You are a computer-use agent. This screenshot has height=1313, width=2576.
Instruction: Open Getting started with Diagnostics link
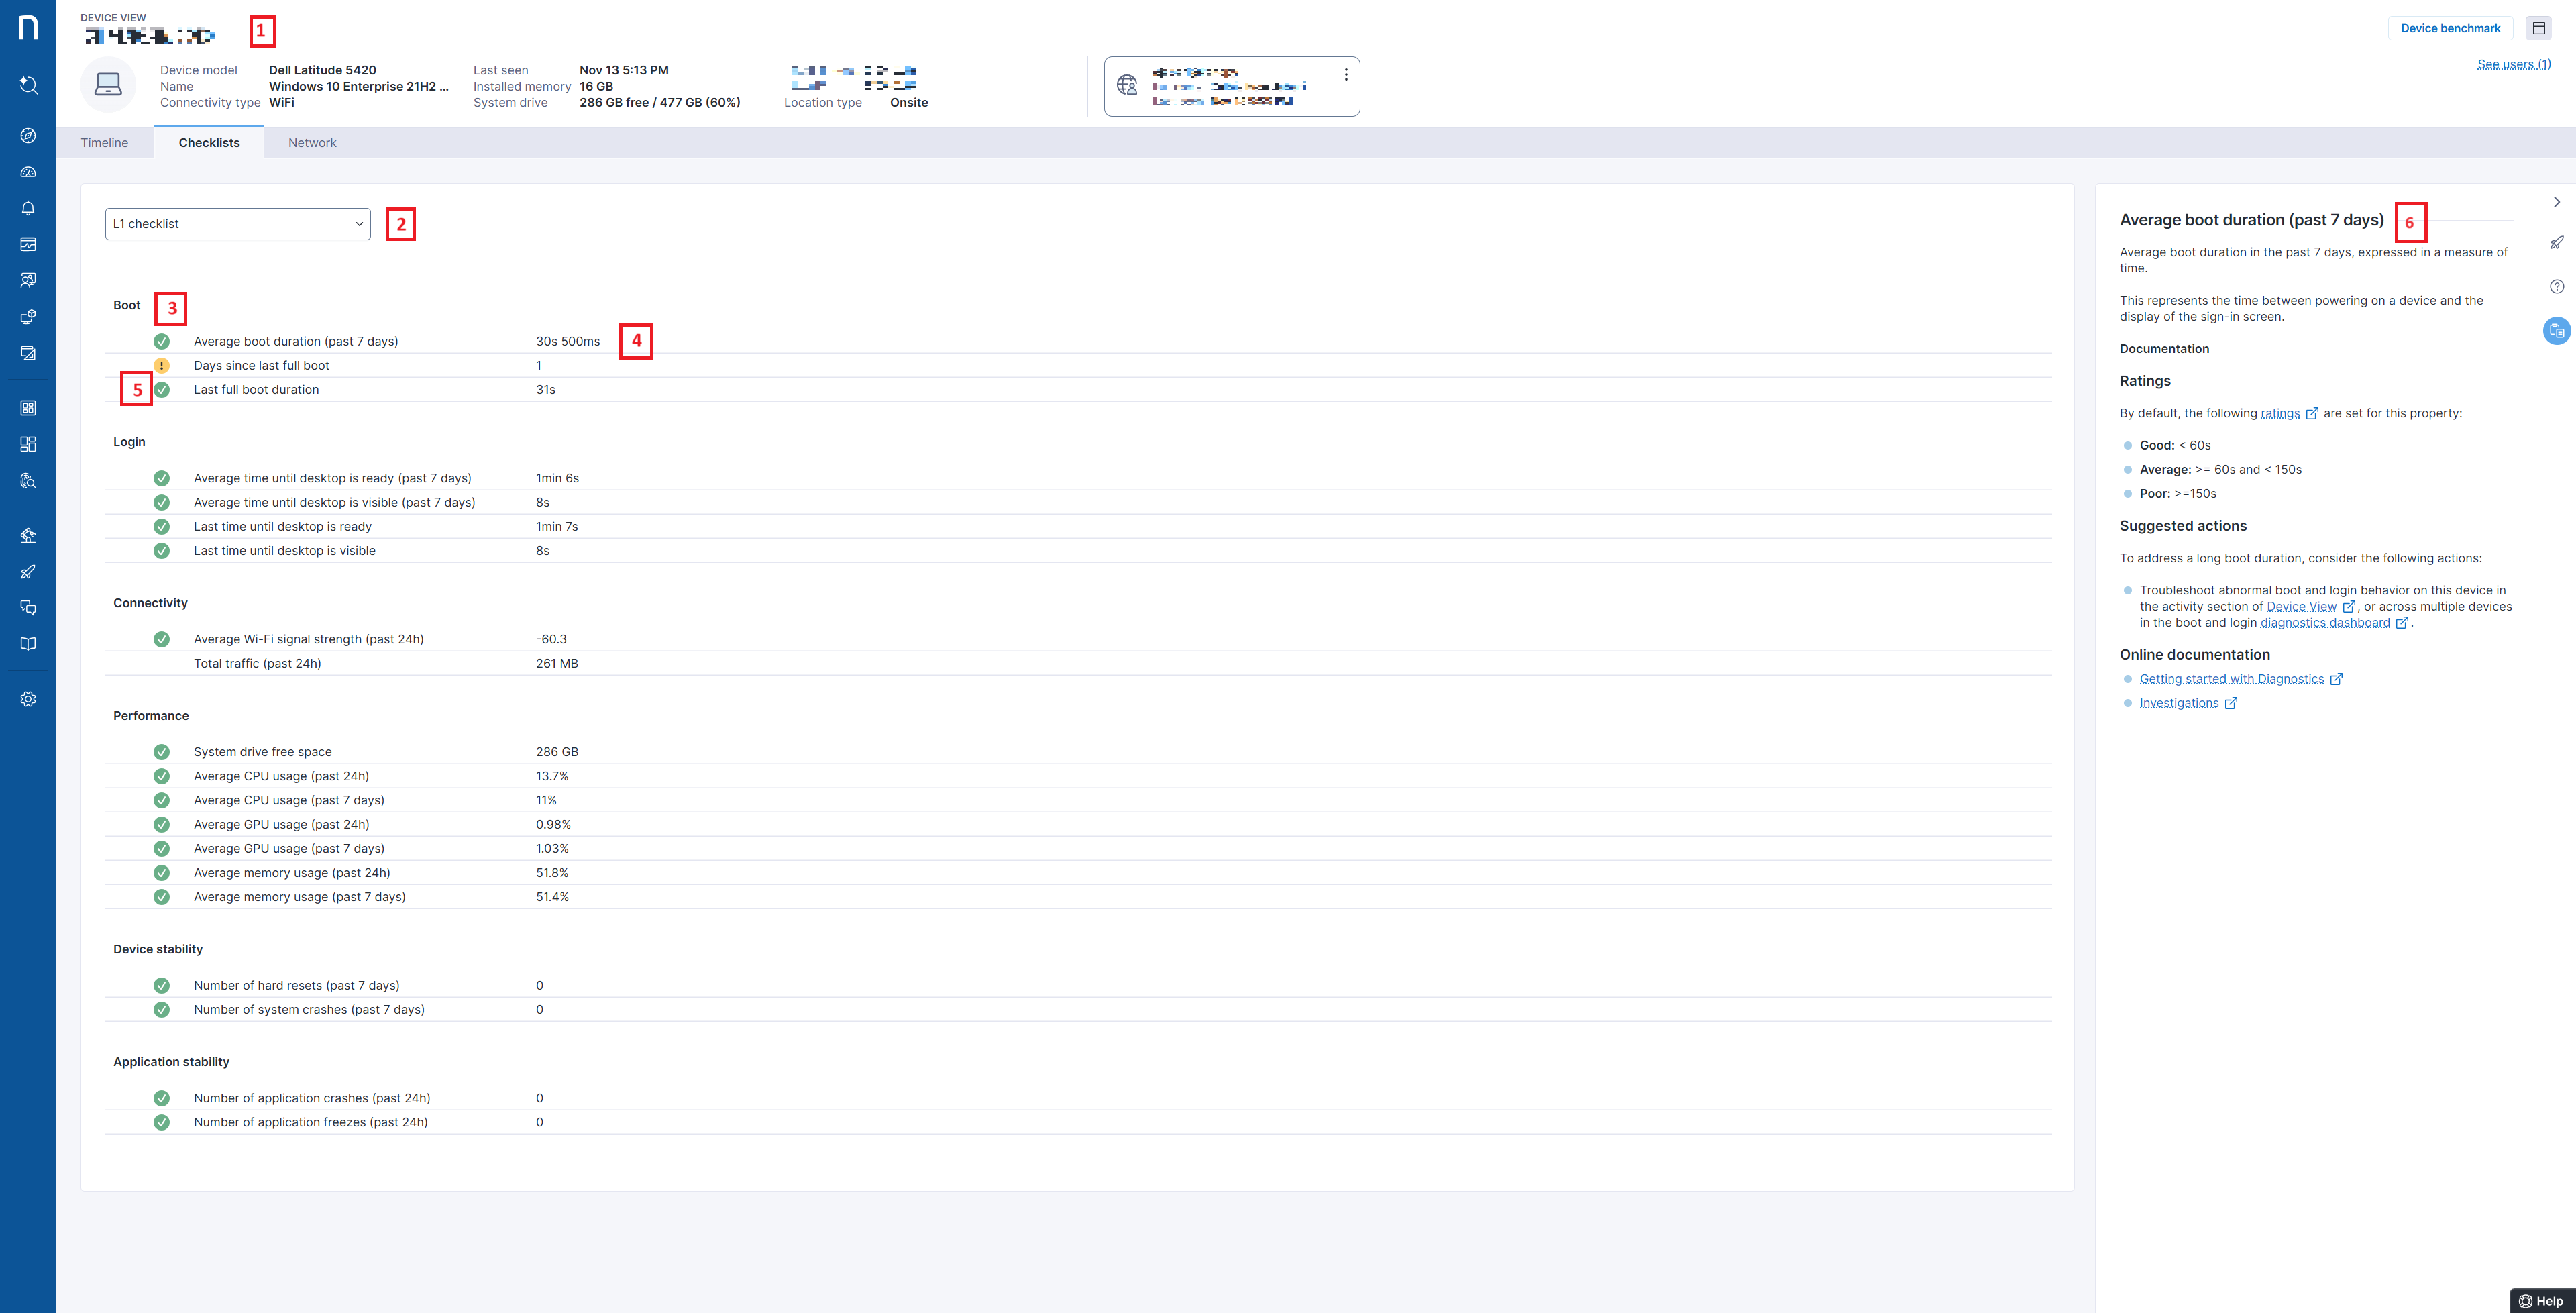pyautogui.click(x=2231, y=679)
